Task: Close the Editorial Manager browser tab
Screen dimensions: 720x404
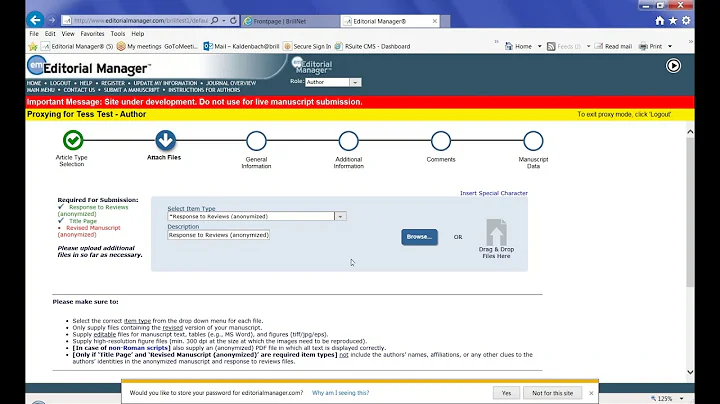Action: point(434,21)
